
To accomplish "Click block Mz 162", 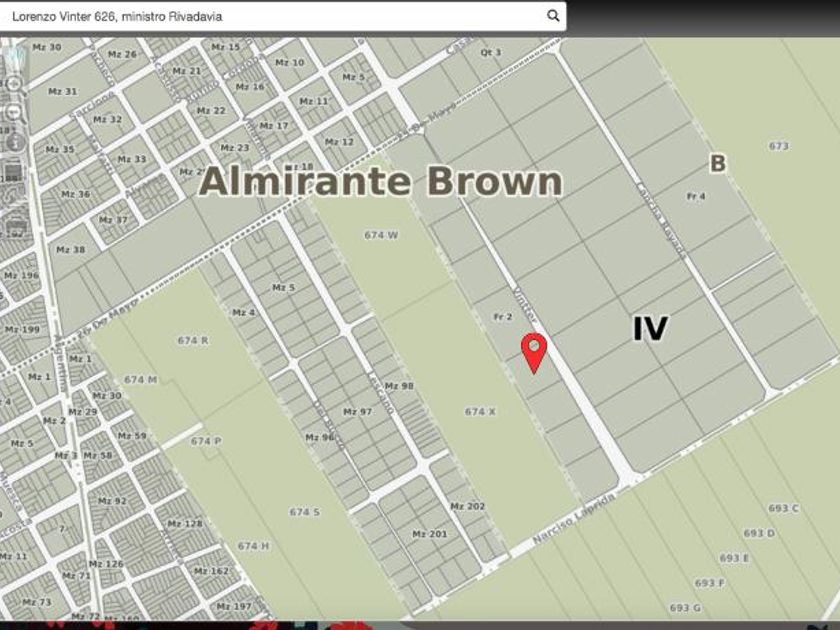I will (x=211, y=571).
